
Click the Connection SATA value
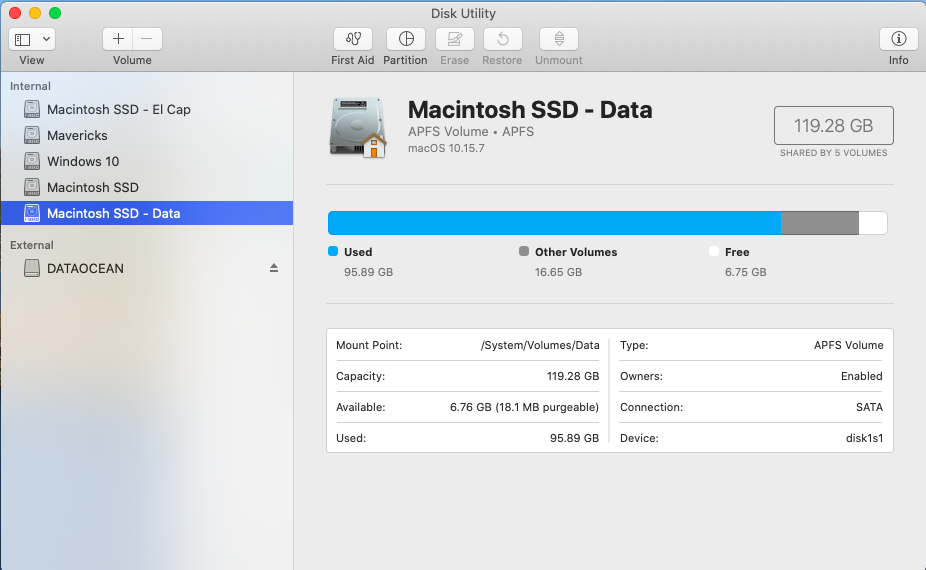869,407
